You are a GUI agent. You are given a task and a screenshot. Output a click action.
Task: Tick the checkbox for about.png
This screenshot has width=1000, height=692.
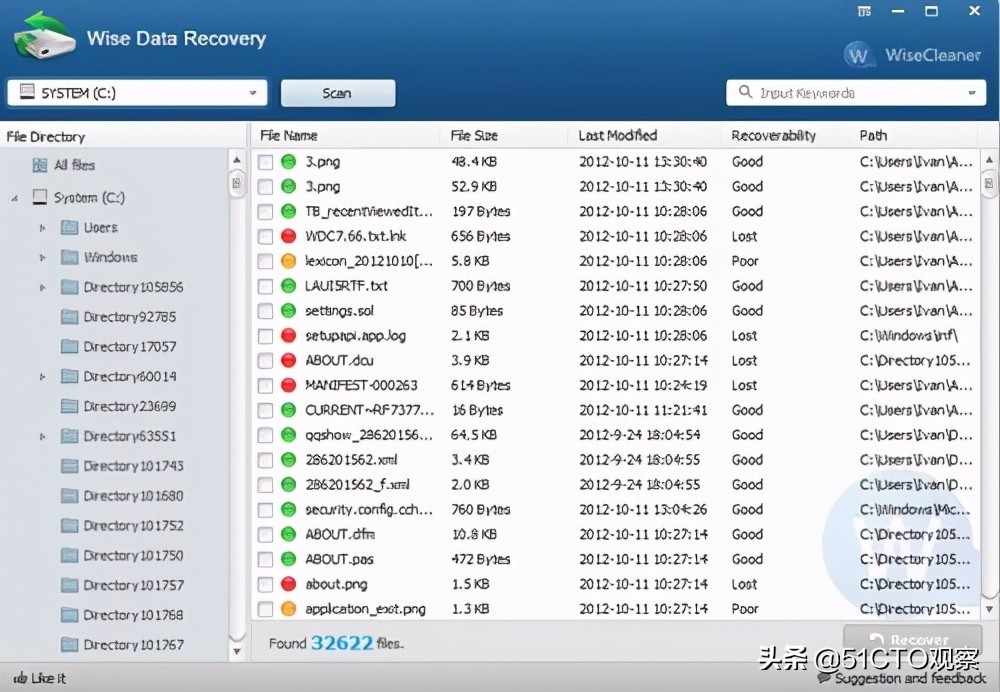click(265, 584)
